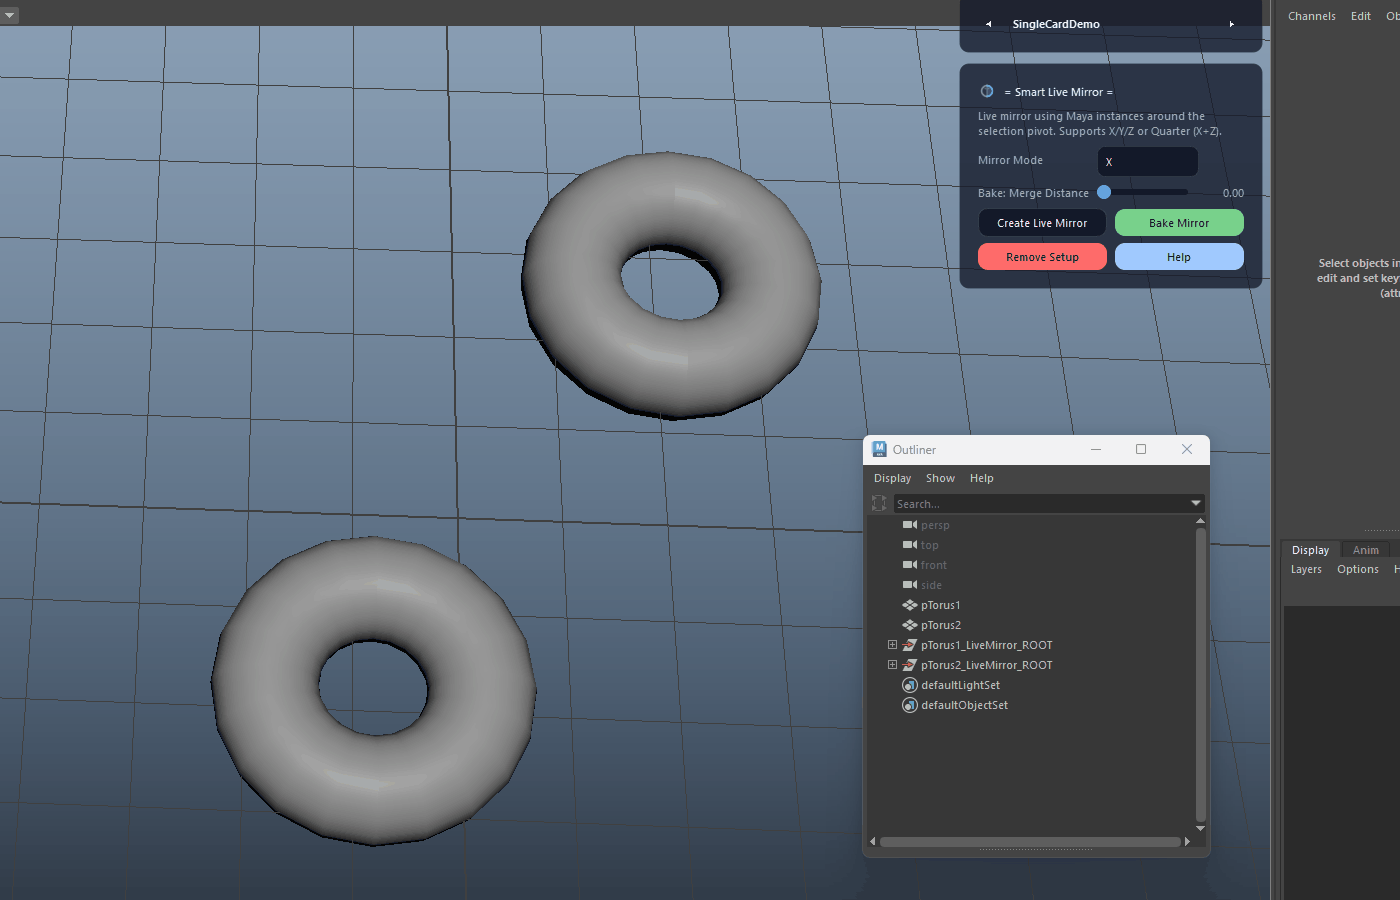Click the pTorus1 mesh icon
Viewport: 1400px width, 900px height.
910,605
